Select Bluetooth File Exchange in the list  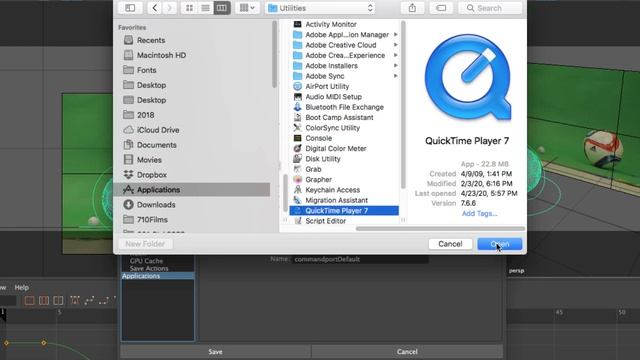pyautogui.click(x=344, y=107)
